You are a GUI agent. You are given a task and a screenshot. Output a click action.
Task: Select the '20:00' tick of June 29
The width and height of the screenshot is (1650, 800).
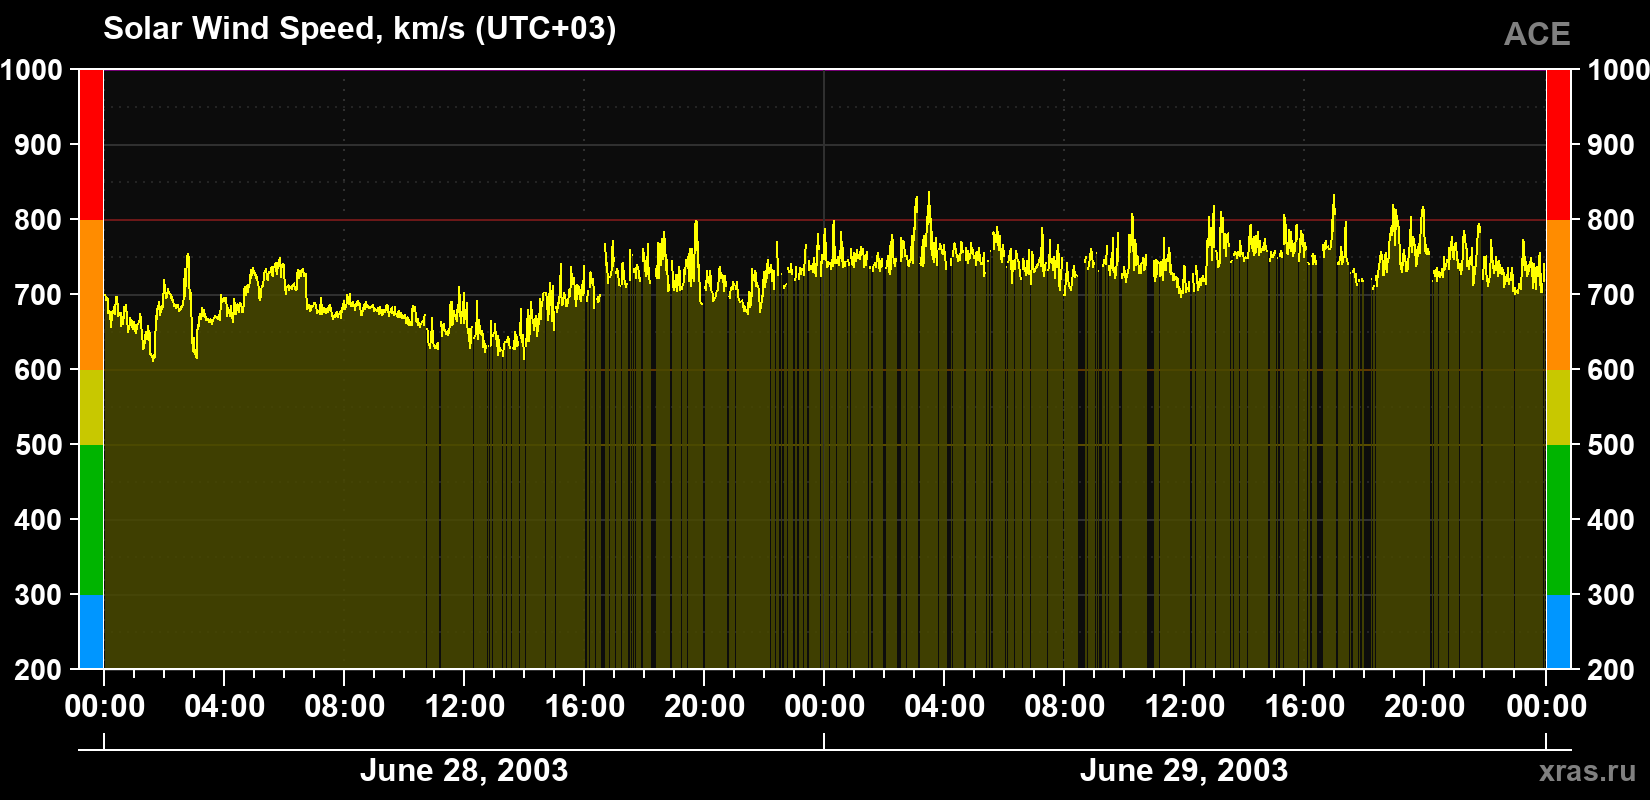pos(1424,707)
